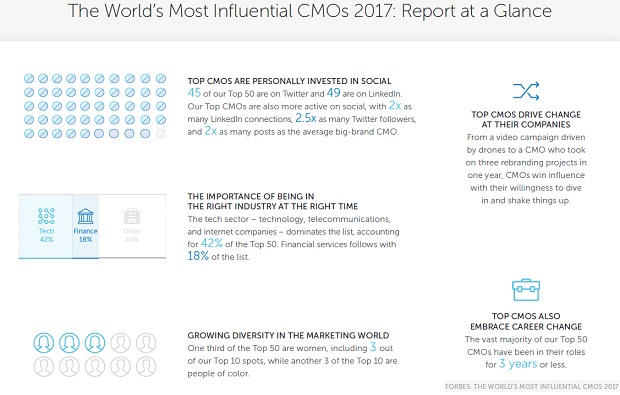This screenshot has height=395, width=620.
Task: Click the '3 years' highlighted text
Action: point(518,363)
